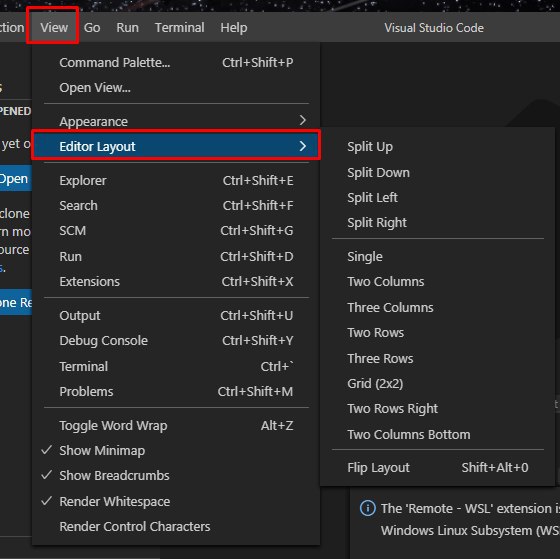Open Extensions view from the menu
Screen dimensions: 560x559
coord(176,281)
